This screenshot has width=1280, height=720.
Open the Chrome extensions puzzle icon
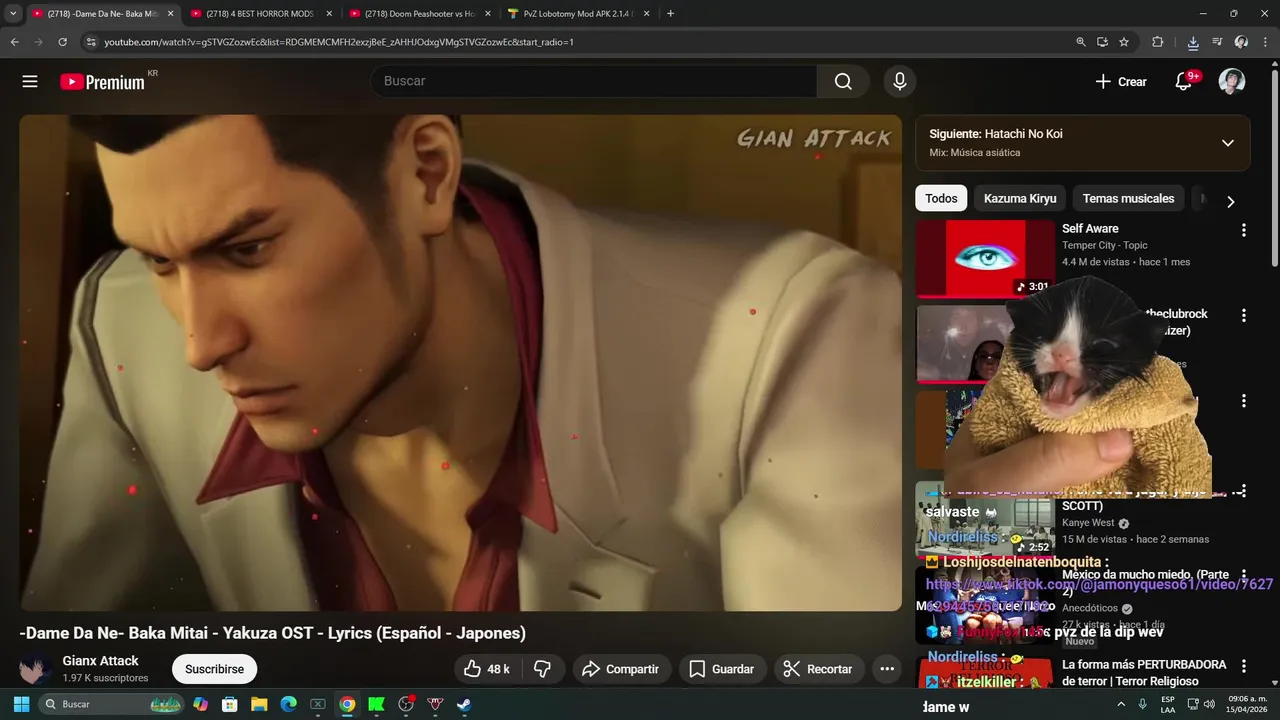tap(1158, 42)
